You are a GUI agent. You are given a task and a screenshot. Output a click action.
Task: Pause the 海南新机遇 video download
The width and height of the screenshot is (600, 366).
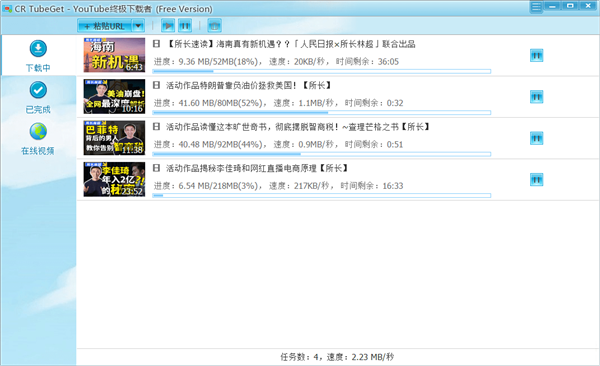click(x=536, y=56)
